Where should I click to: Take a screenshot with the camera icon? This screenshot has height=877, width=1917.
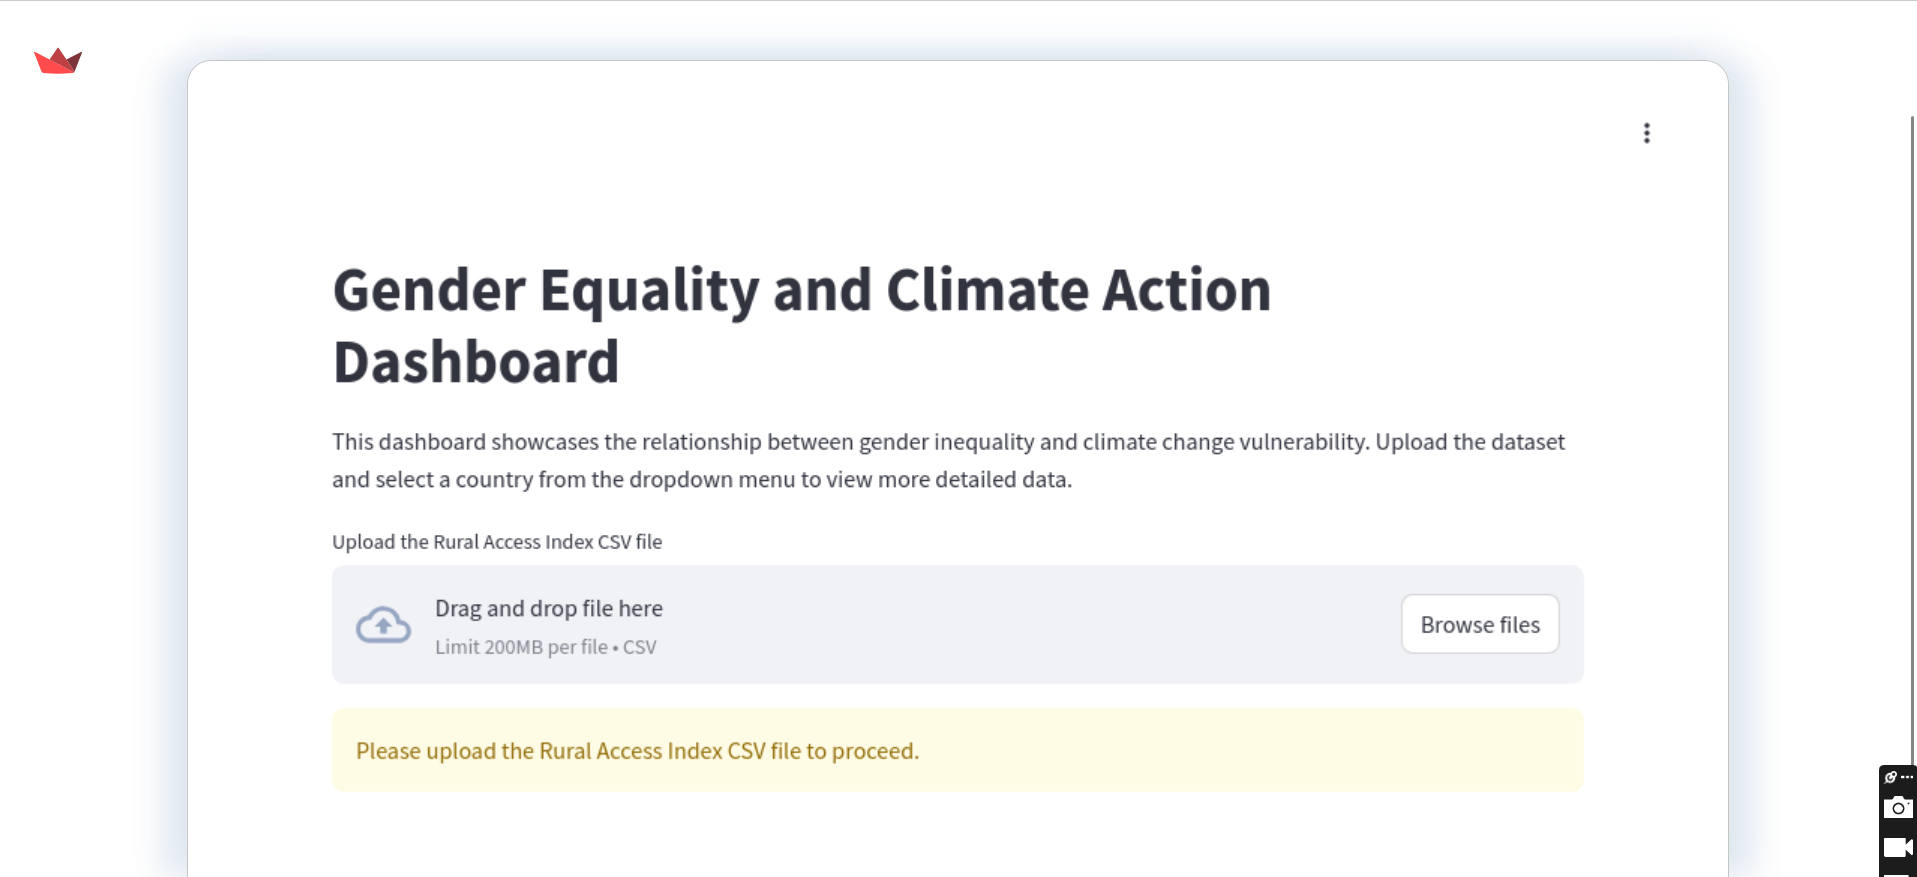coord(1897,808)
